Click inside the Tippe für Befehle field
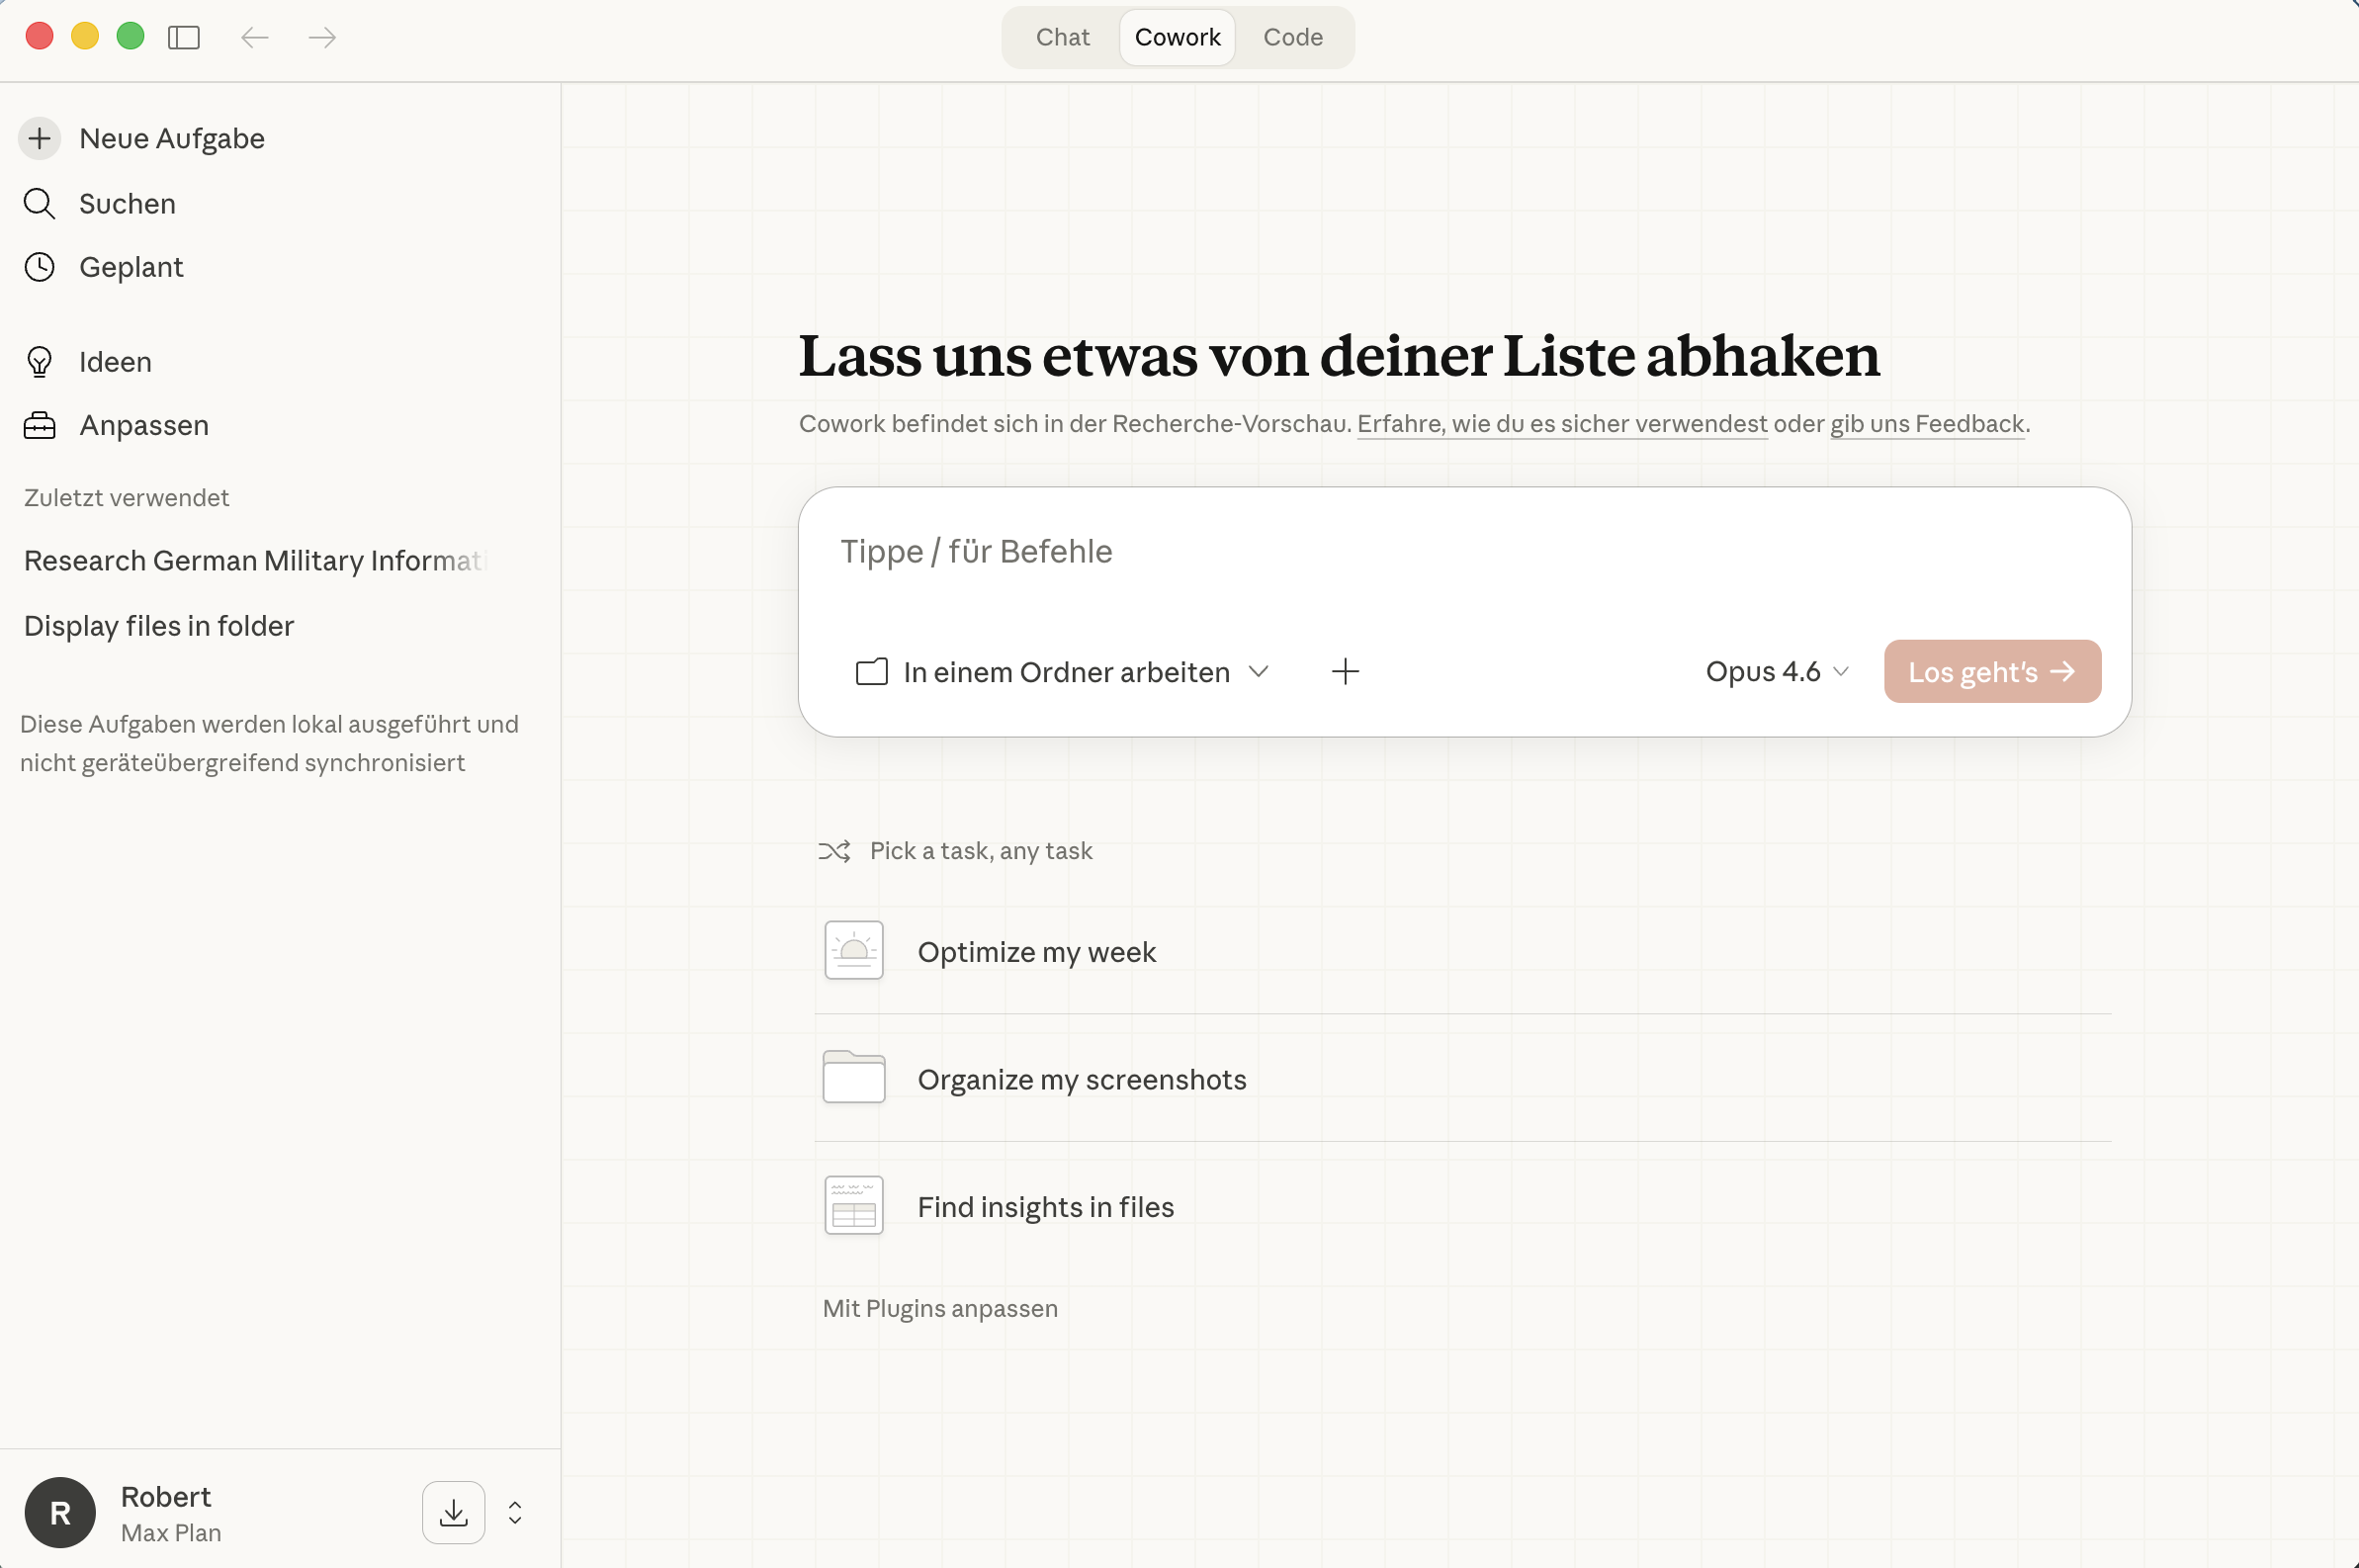The width and height of the screenshot is (2359, 1568). pyautogui.click(x=1200, y=551)
